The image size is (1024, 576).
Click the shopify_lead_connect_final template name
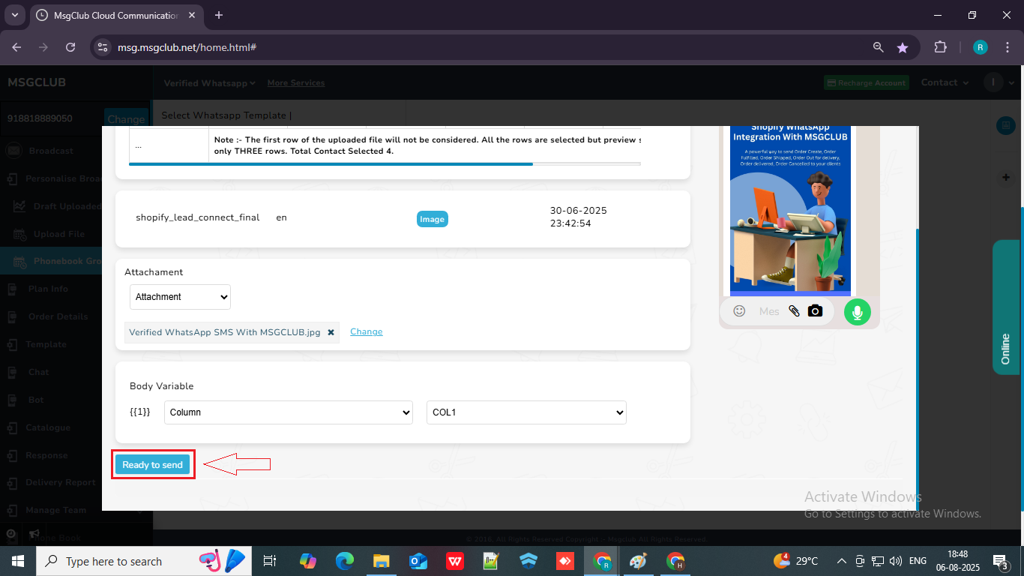click(x=197, y=217)
